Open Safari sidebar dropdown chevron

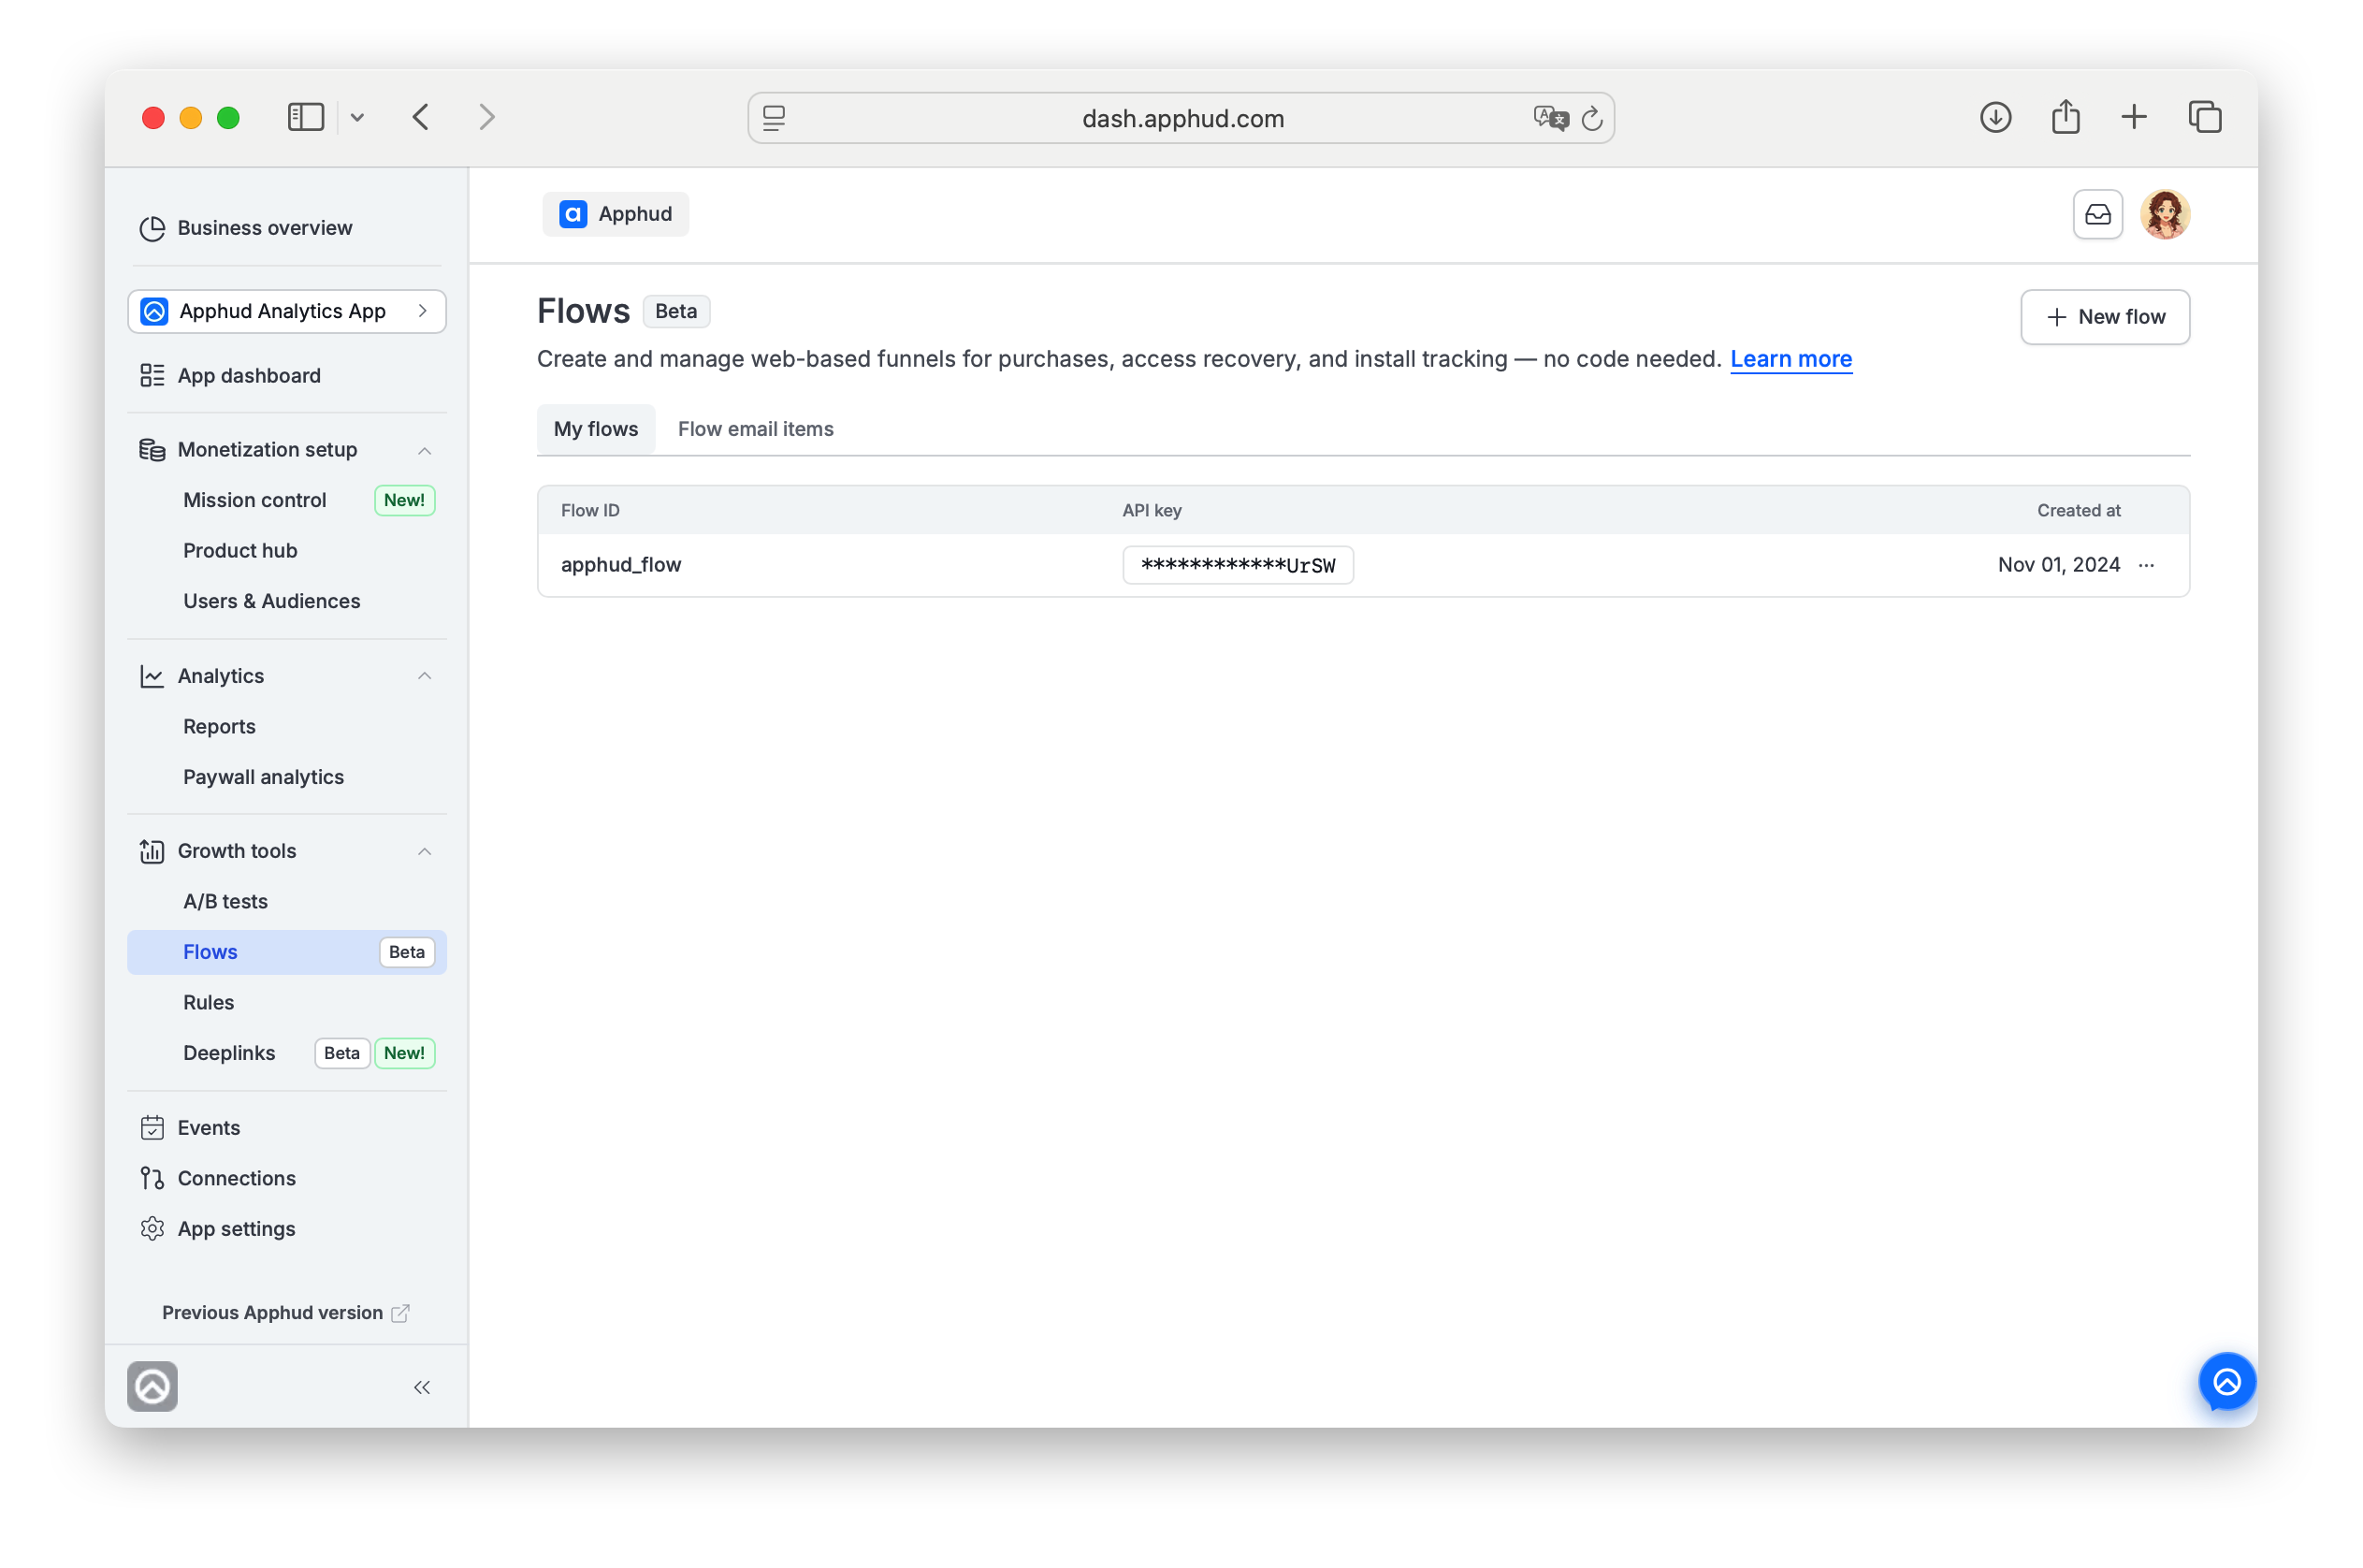[357, 117]
